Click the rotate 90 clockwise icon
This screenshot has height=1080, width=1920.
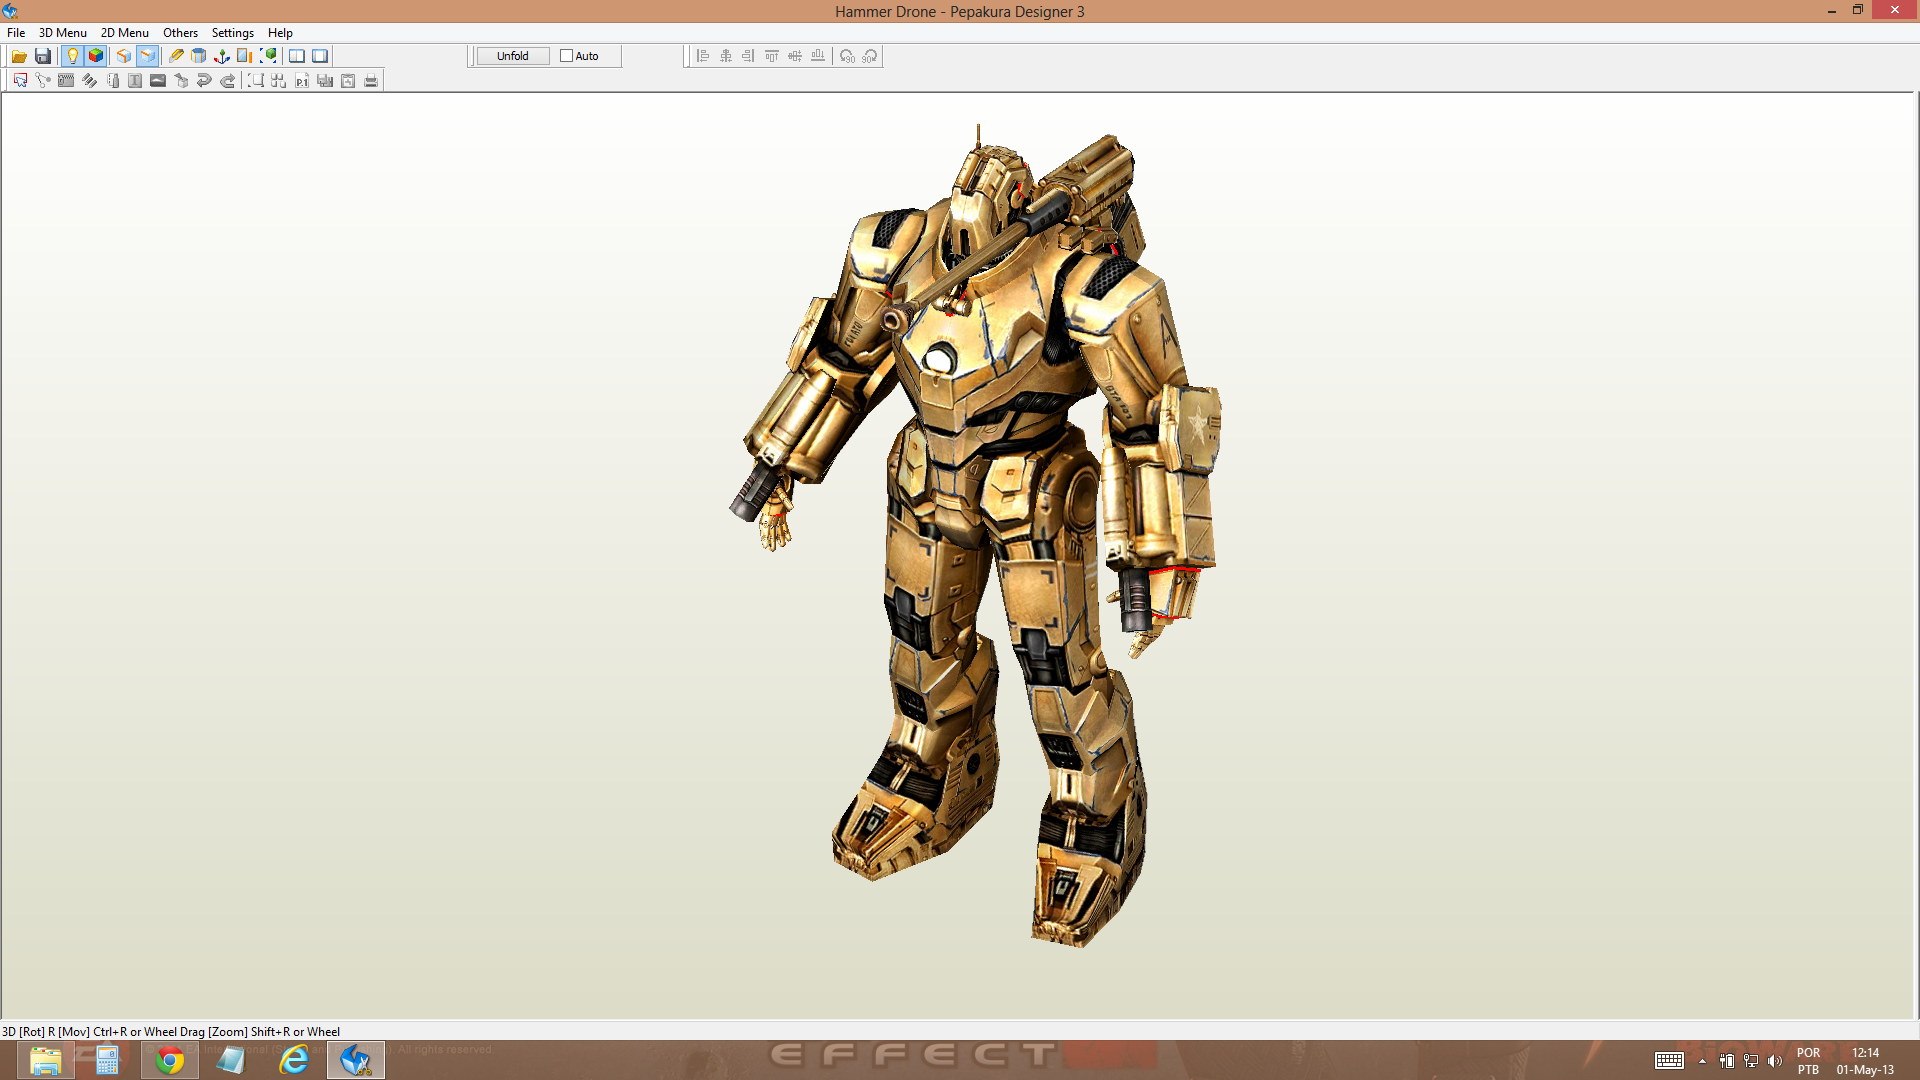[x=870, y=56]
